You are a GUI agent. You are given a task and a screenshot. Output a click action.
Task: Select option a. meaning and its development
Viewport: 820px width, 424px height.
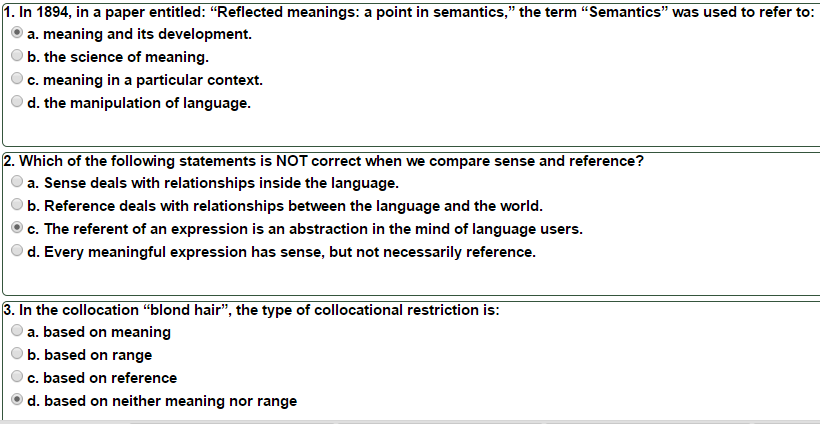(17, 33)
